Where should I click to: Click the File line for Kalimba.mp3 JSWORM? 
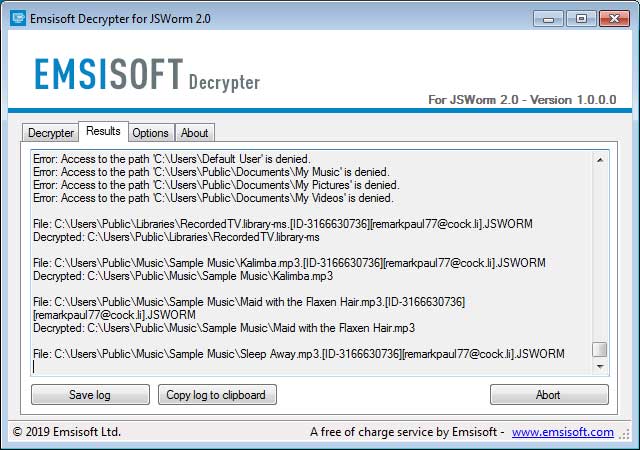click(289, 263)
